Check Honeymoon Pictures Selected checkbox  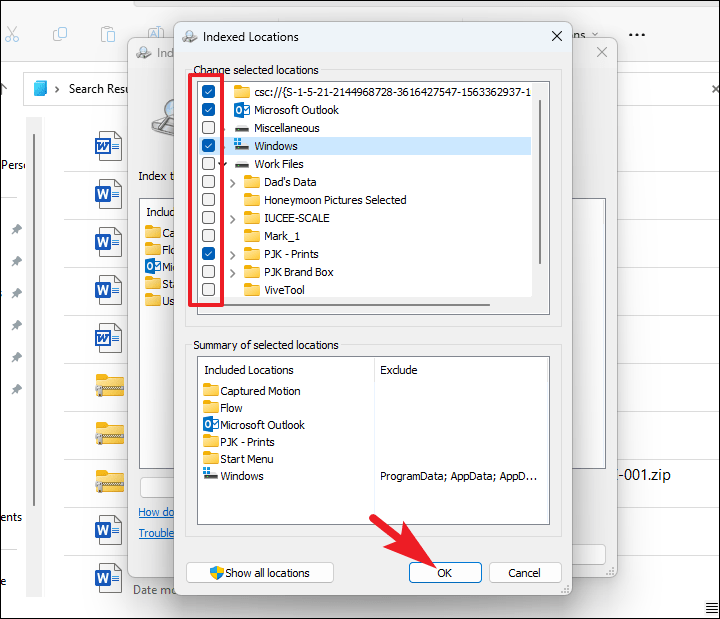[x=208, y=199]
